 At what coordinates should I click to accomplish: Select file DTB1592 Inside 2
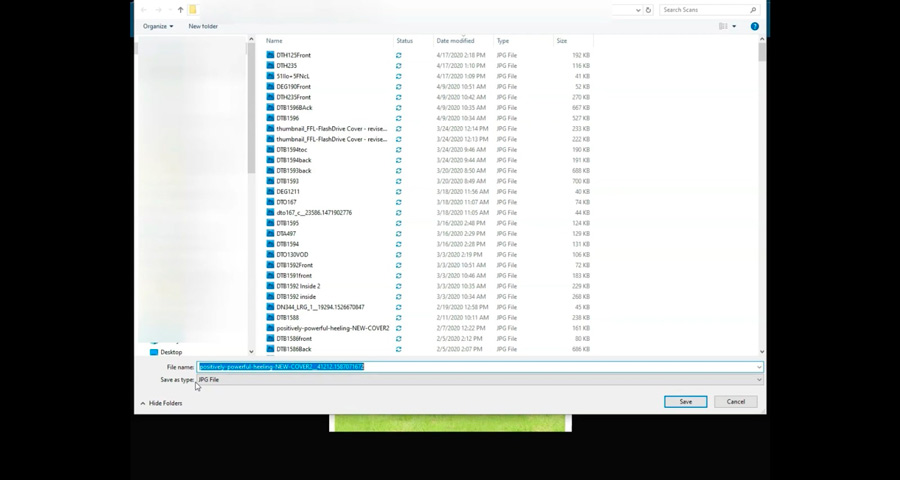(298, 286)
